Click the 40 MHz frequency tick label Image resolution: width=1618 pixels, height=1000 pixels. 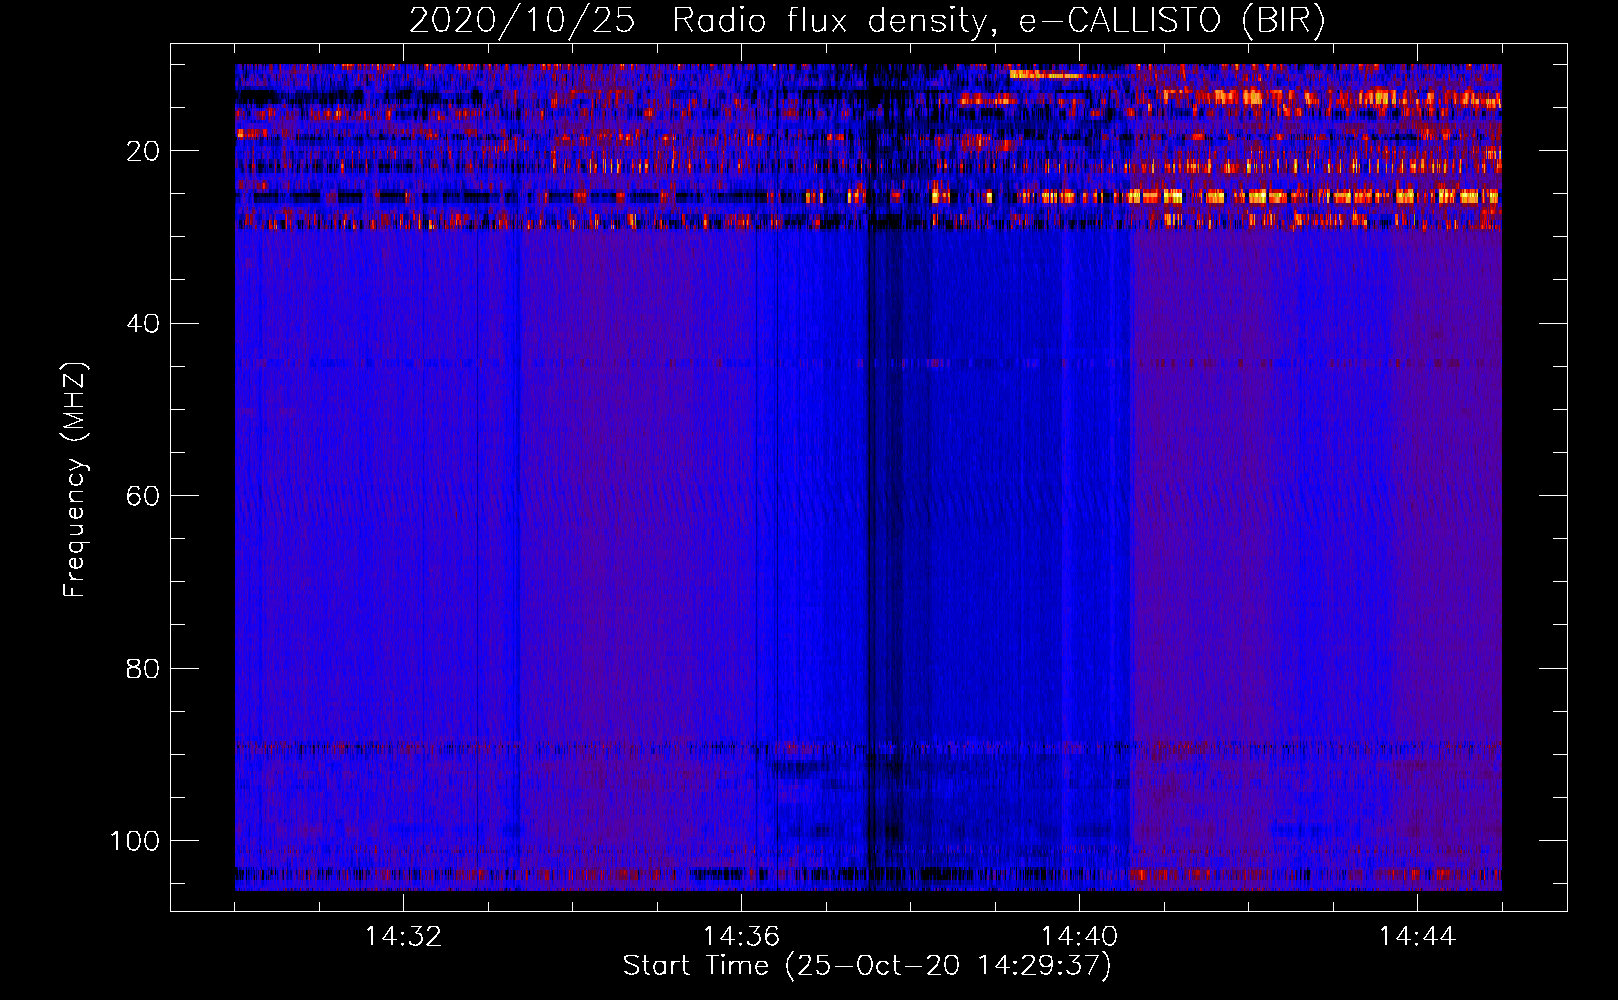coord(143,324)
